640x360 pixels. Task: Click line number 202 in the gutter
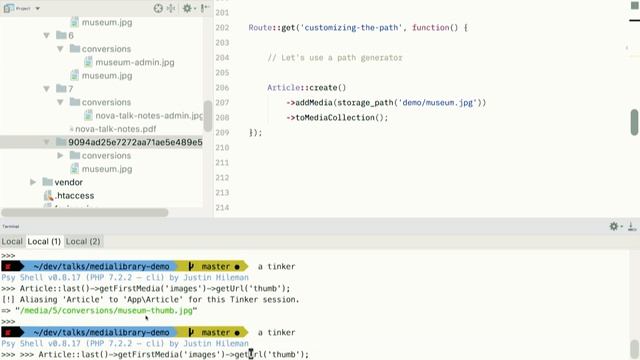tap(222, 28)
